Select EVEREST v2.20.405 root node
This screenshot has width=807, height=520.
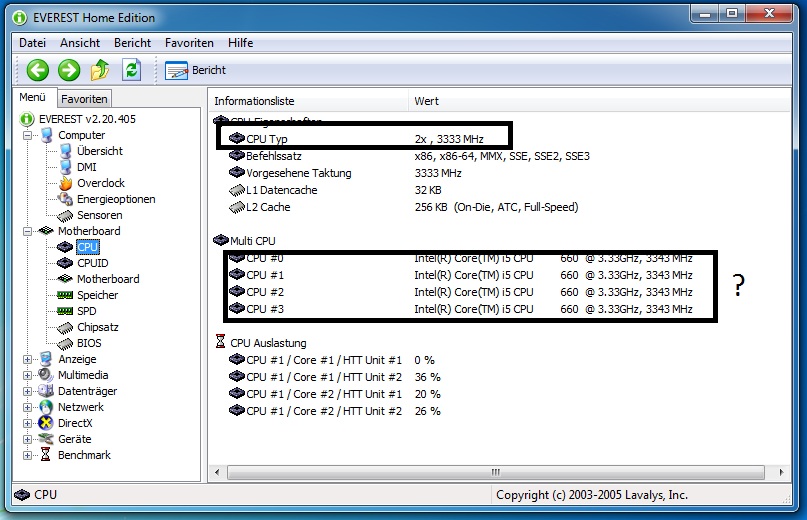87,119
